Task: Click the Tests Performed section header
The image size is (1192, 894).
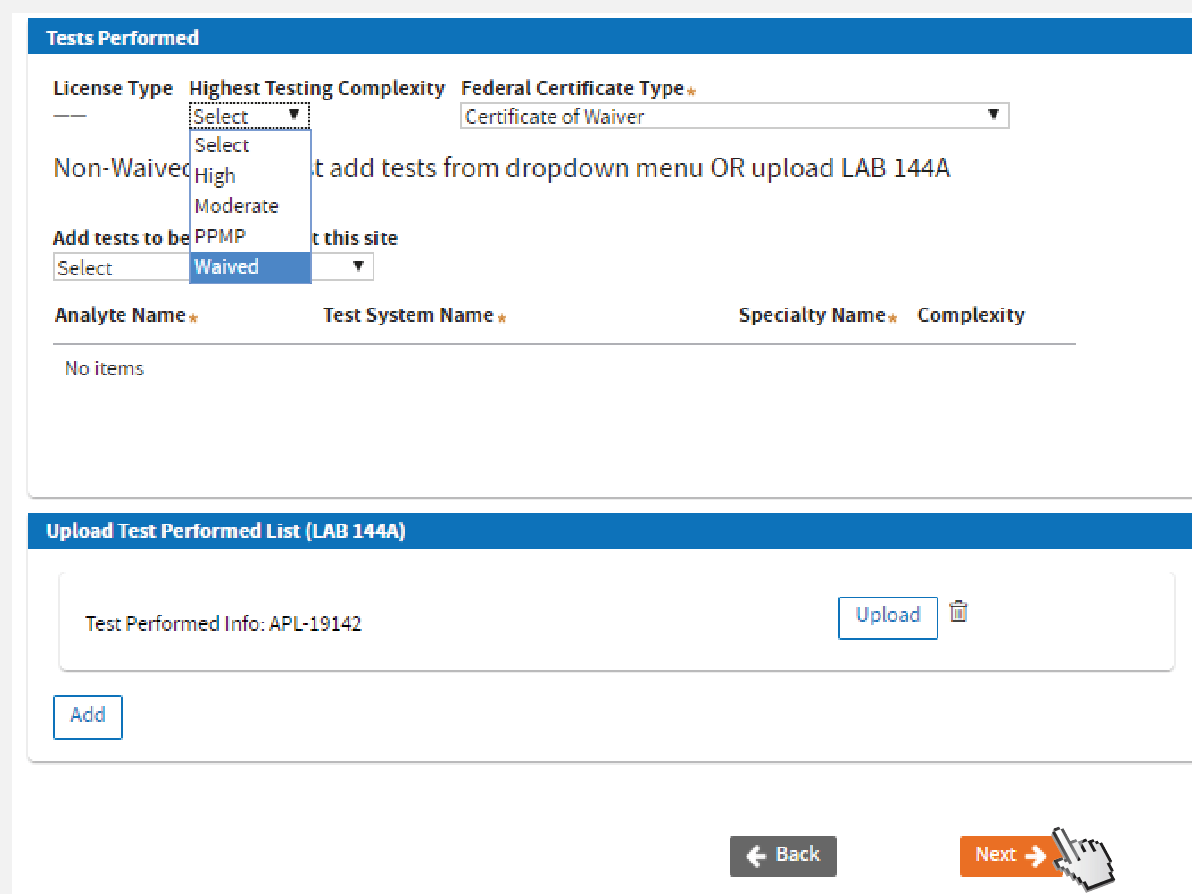Action: click(122, 38)
